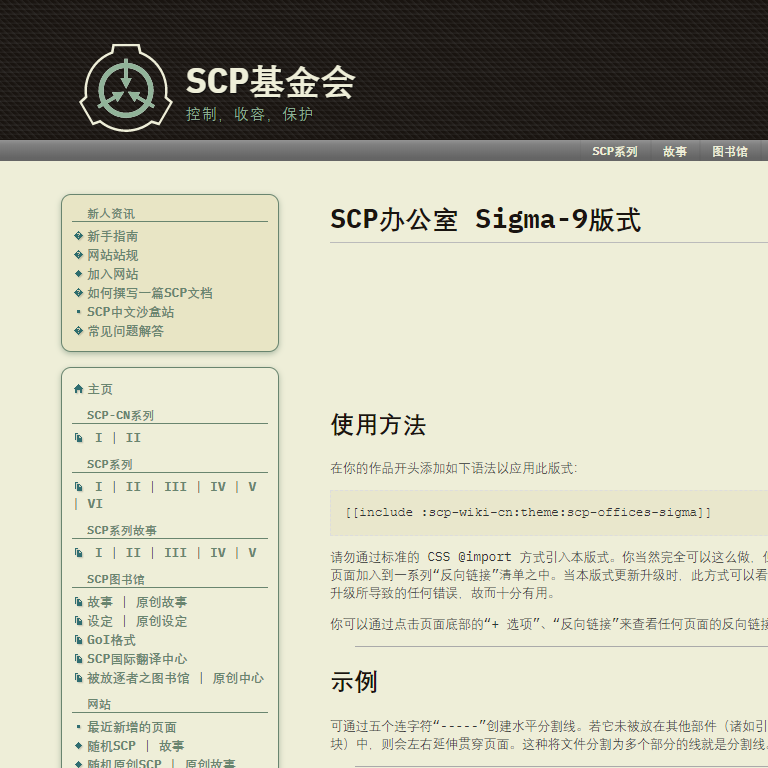Open the SCP系列 top navigation menu
Viewport: 768px width, 768px height.
pyautogui.click(x=614, y=152)
